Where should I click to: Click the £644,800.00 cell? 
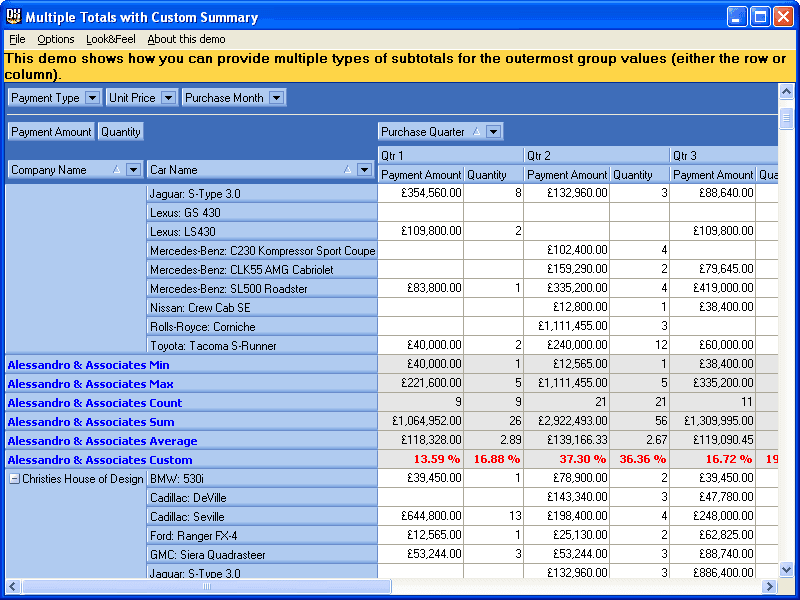click(421, 516)
